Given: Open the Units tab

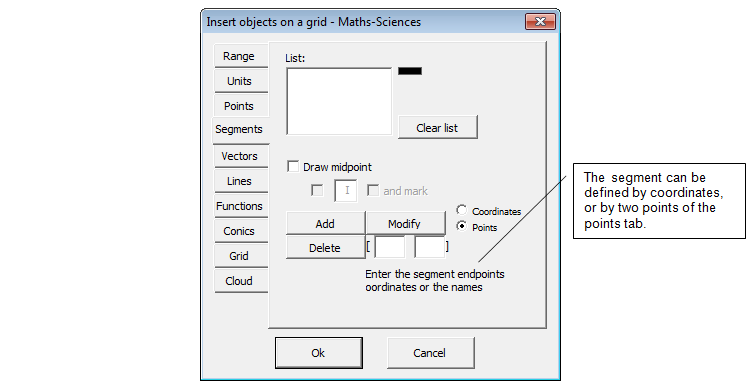Looking at the screenshot, I should (x=240, y=81).
